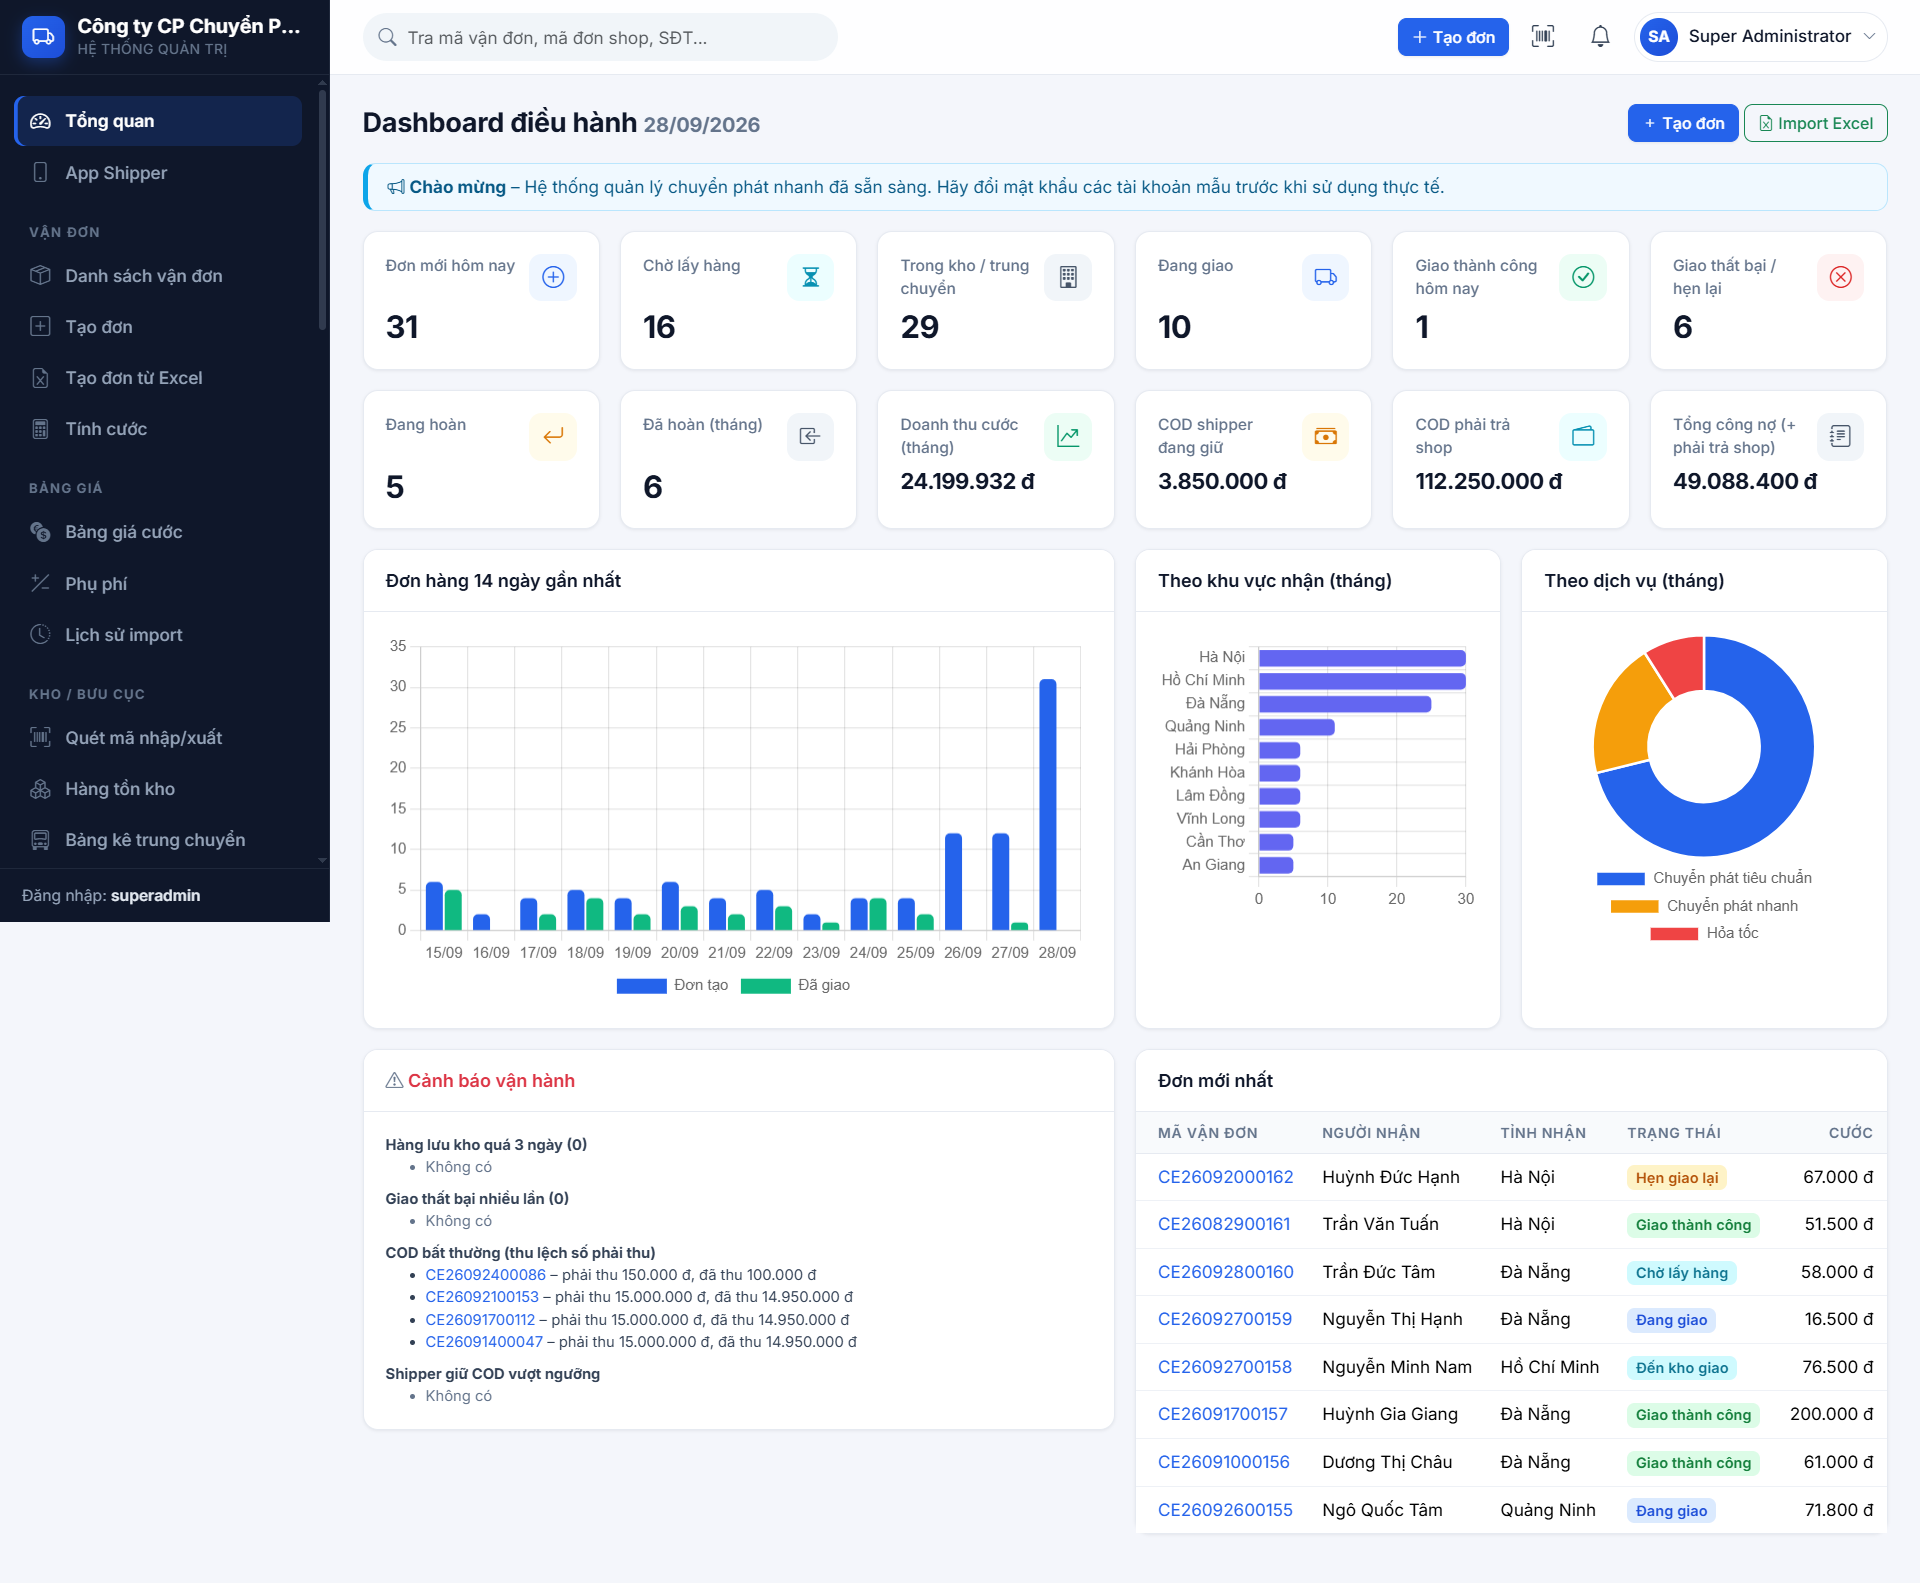The width and height of the screenshot is (1920, 1583).
Task: Click the sidebar vertical scrollbar
Action: point(322,210)
